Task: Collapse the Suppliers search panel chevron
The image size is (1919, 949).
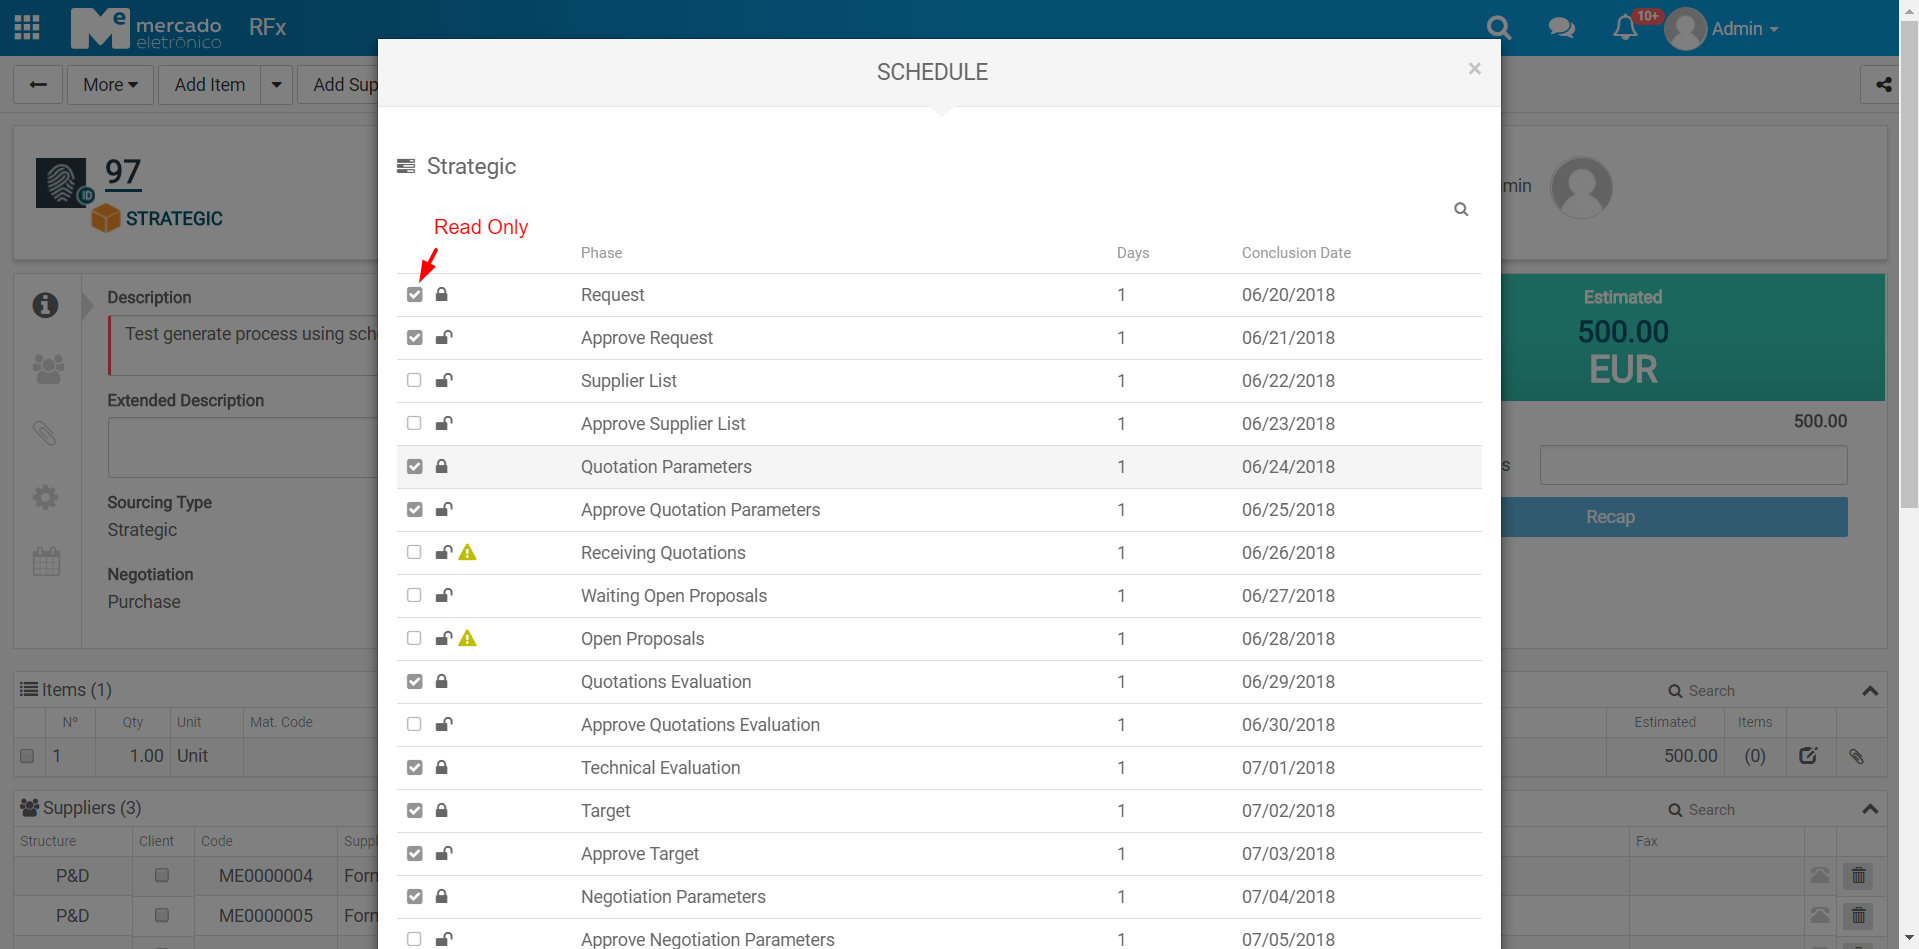Action: [x=1869, y=809]
